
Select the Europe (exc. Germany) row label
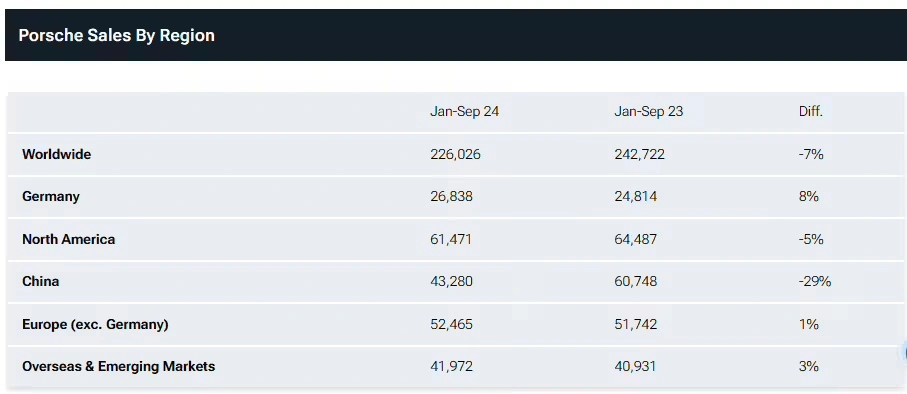(95, 324)
